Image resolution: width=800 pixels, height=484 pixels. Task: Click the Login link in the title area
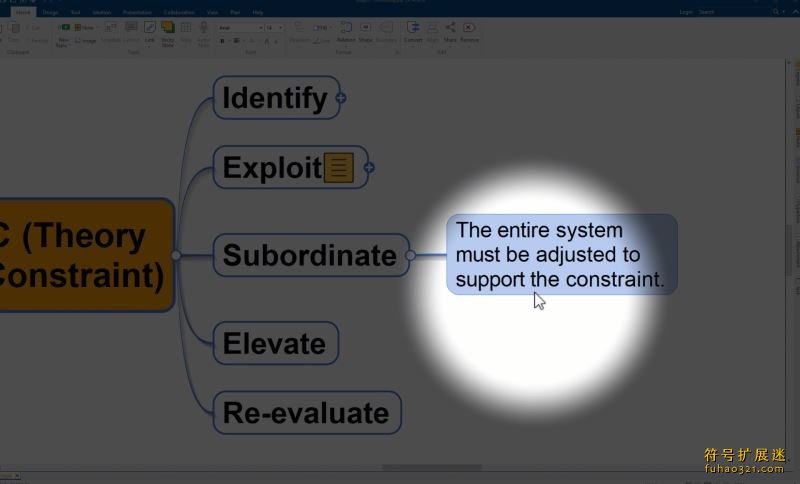click(686, 12)
